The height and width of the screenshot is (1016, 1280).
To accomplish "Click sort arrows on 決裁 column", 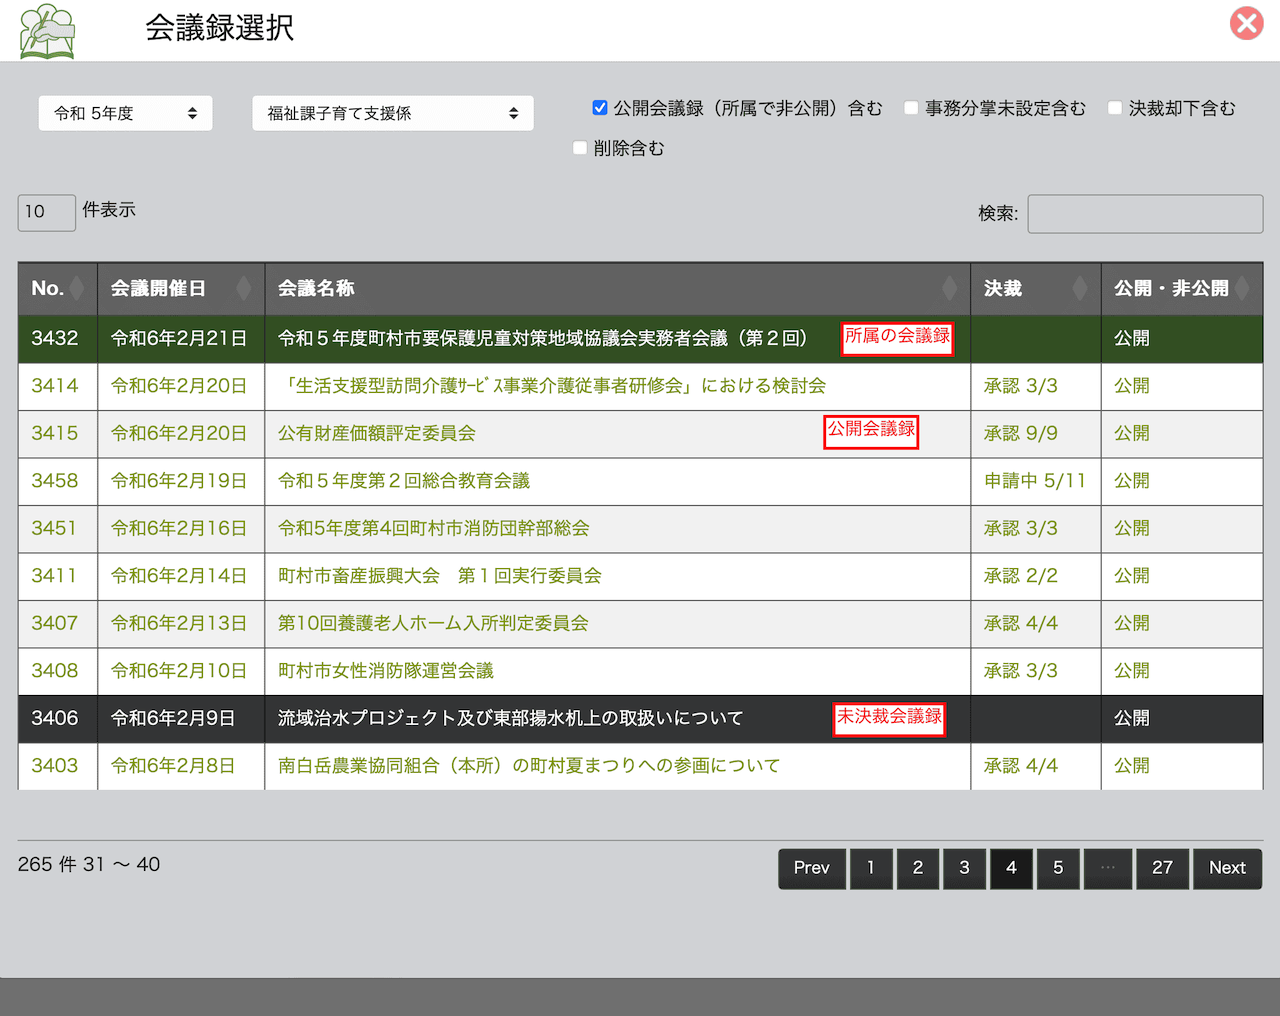I will [1080, 289].
